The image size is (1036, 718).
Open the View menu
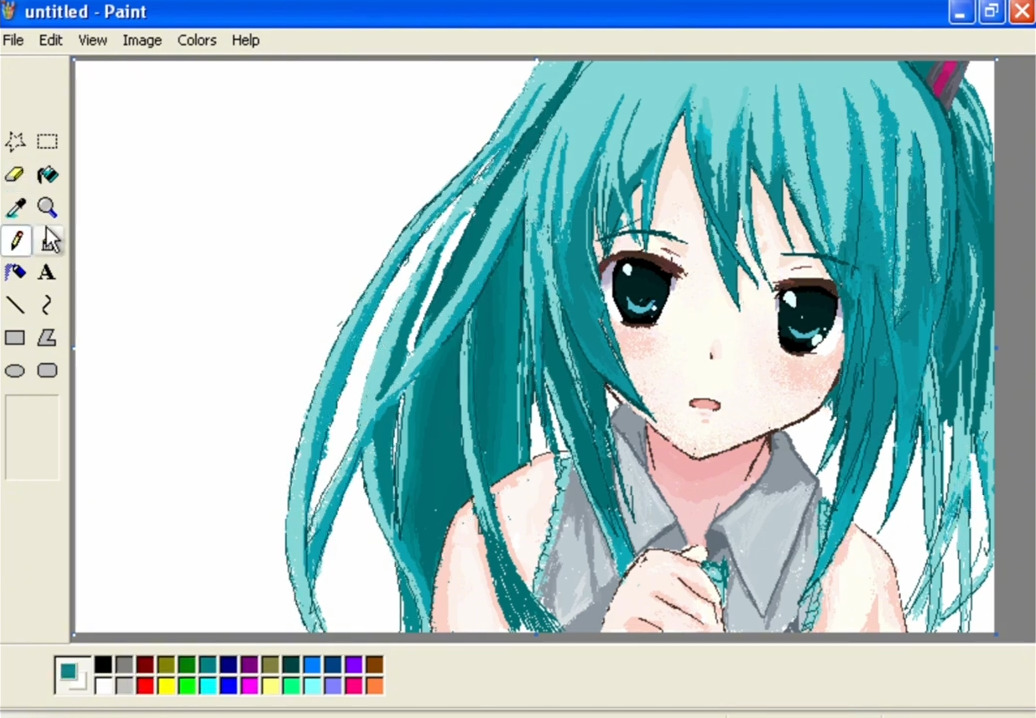tap(92, 40)
